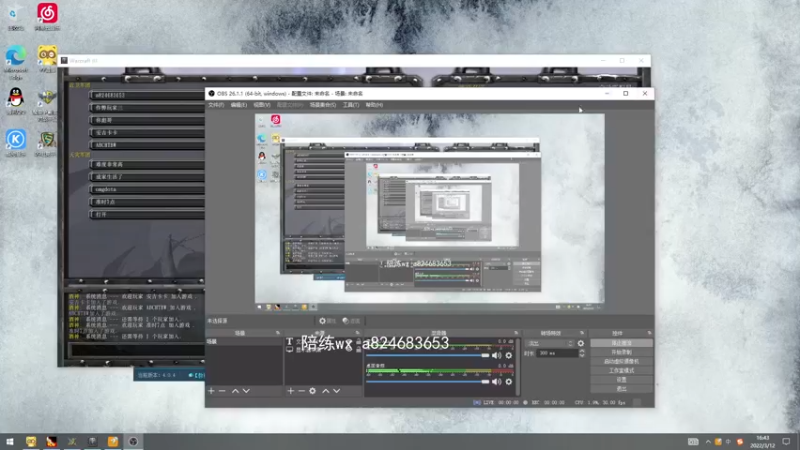This screenshot has width=800, height=450.
Task: Toggle lock on the display capture source
Action: [x=359, y=349]
